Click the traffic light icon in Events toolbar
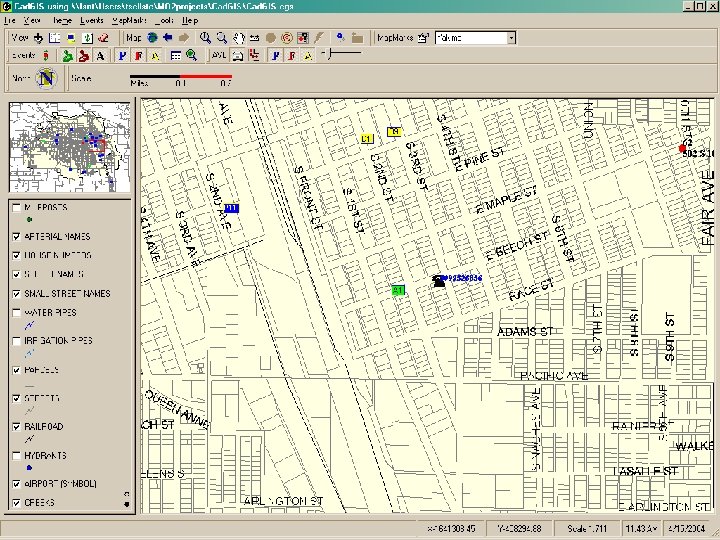The image size is (720, 540). click(x=45, y=56)
